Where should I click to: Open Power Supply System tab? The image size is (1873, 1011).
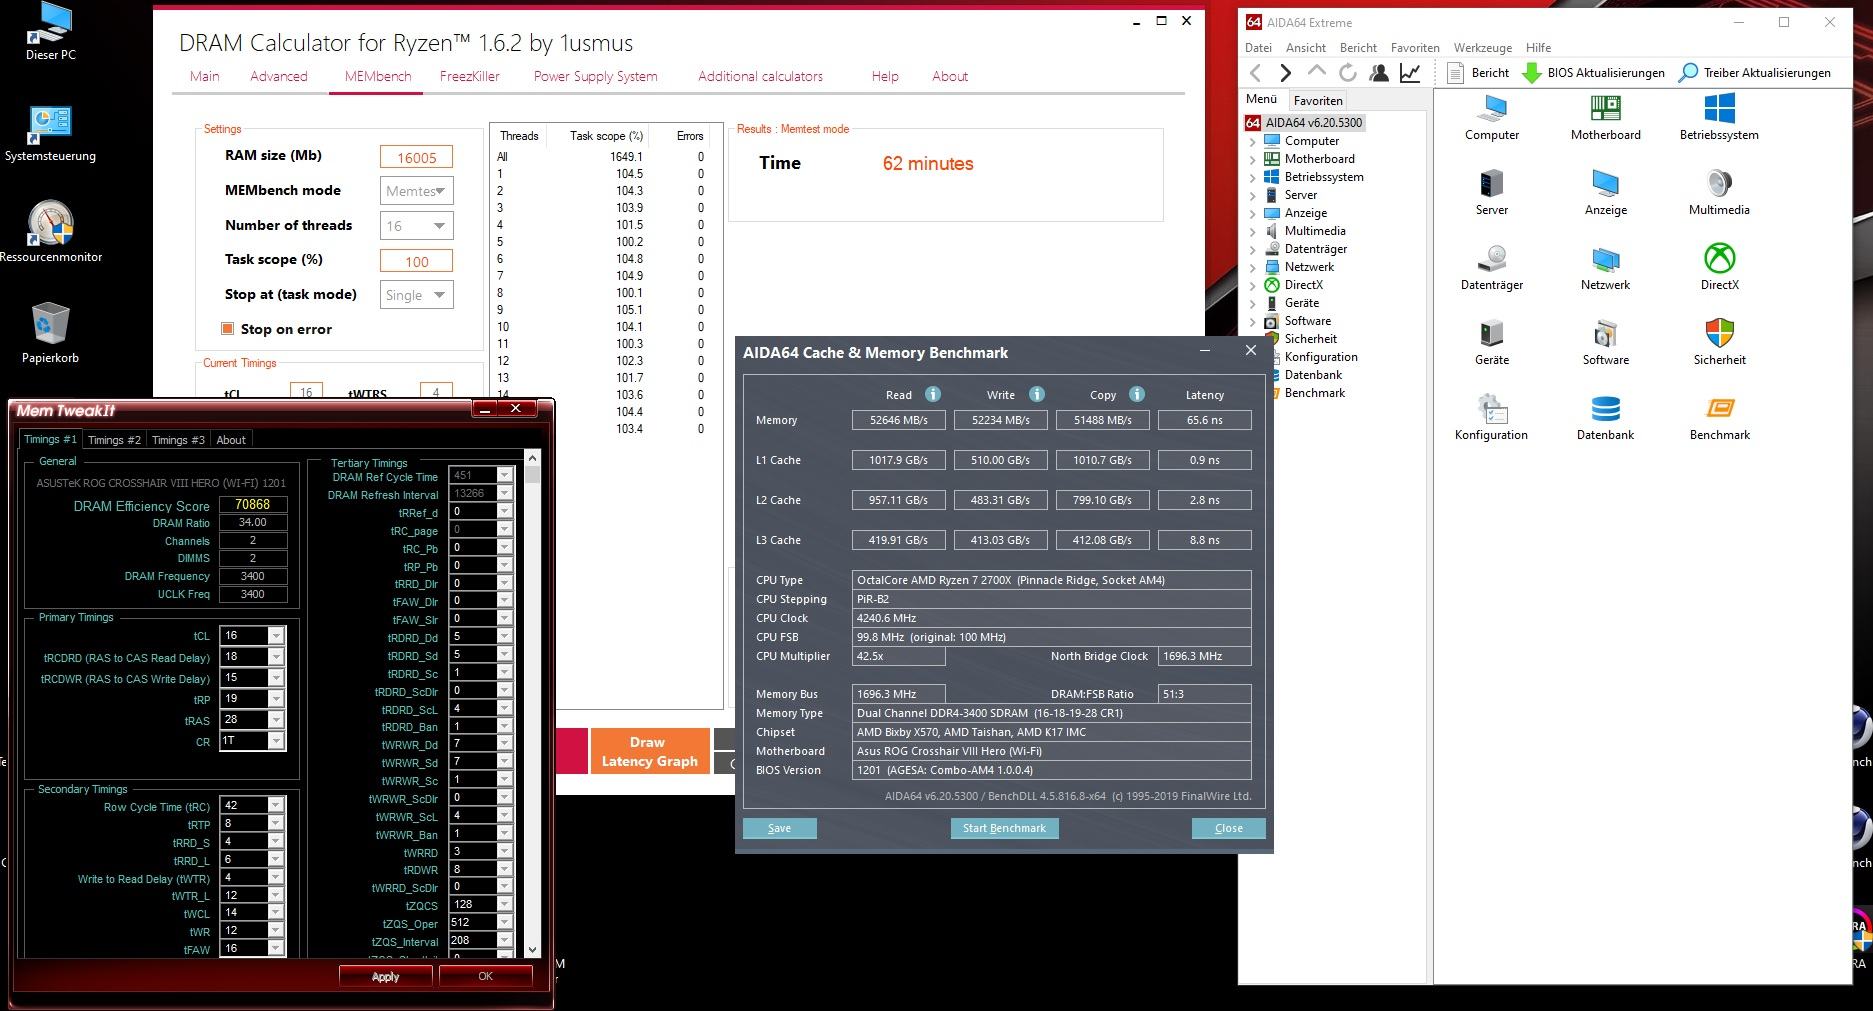(595, 76)
